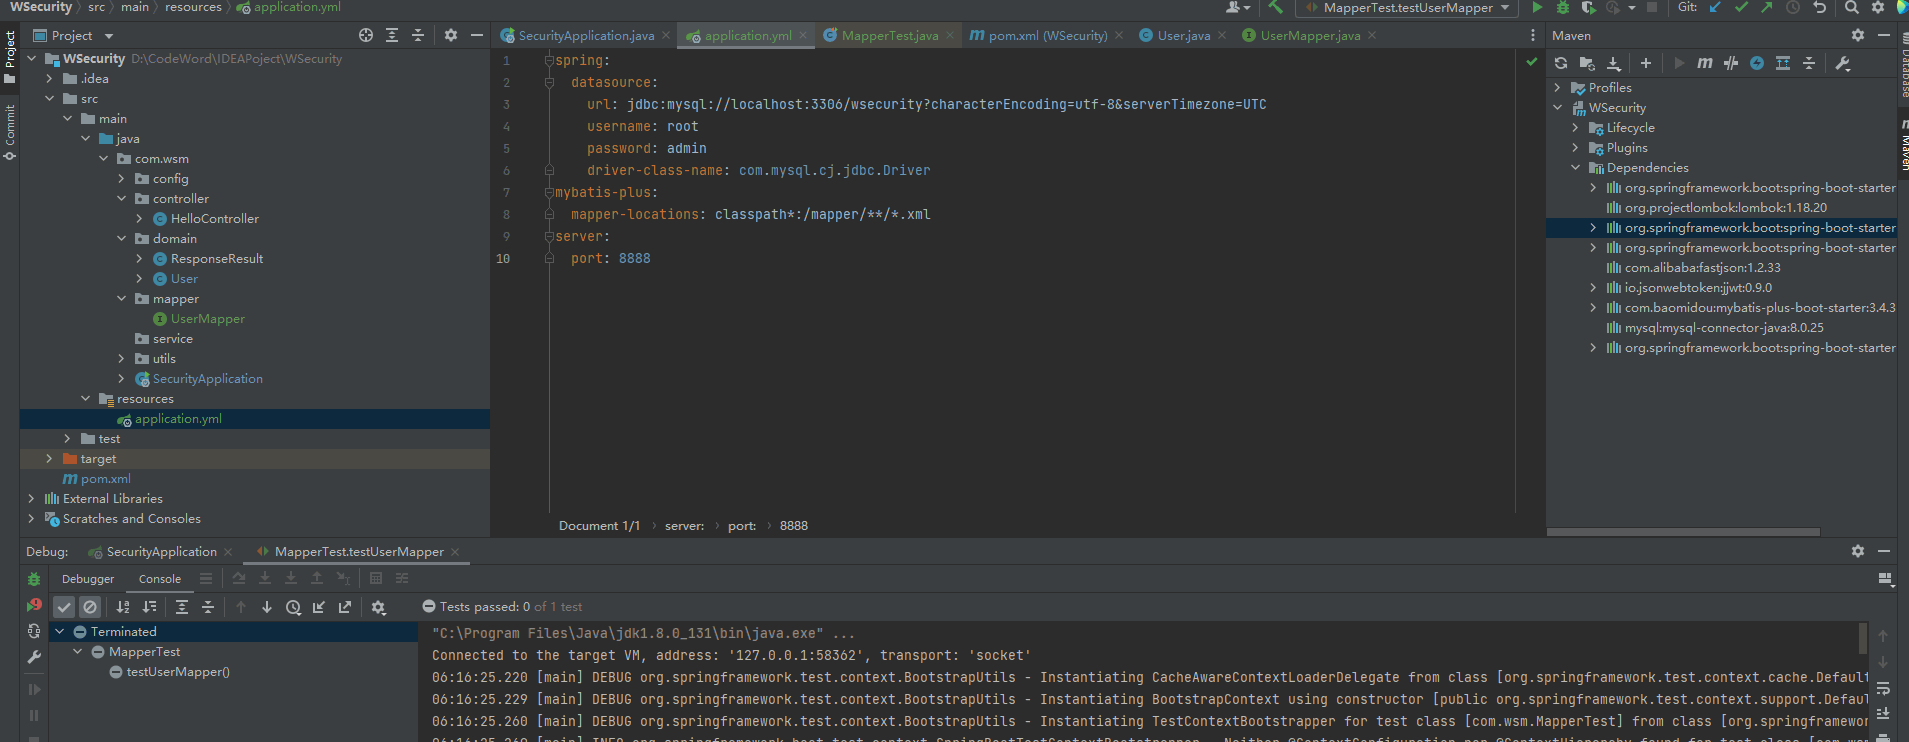Click the 'resources' breadcrumb in navigation bar
The width and height of the screenshot is (1909, 742).
[193, 7]
